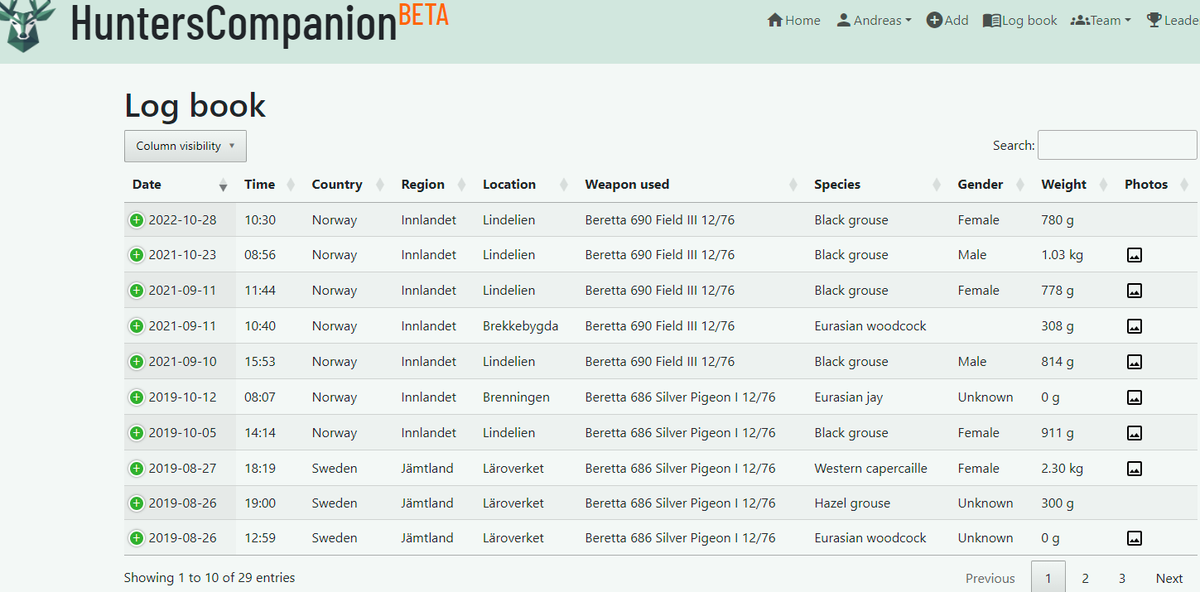Select the Brenningen location cell
The height and width of the screenshot is (592, 1200).
tap(516, 397)
